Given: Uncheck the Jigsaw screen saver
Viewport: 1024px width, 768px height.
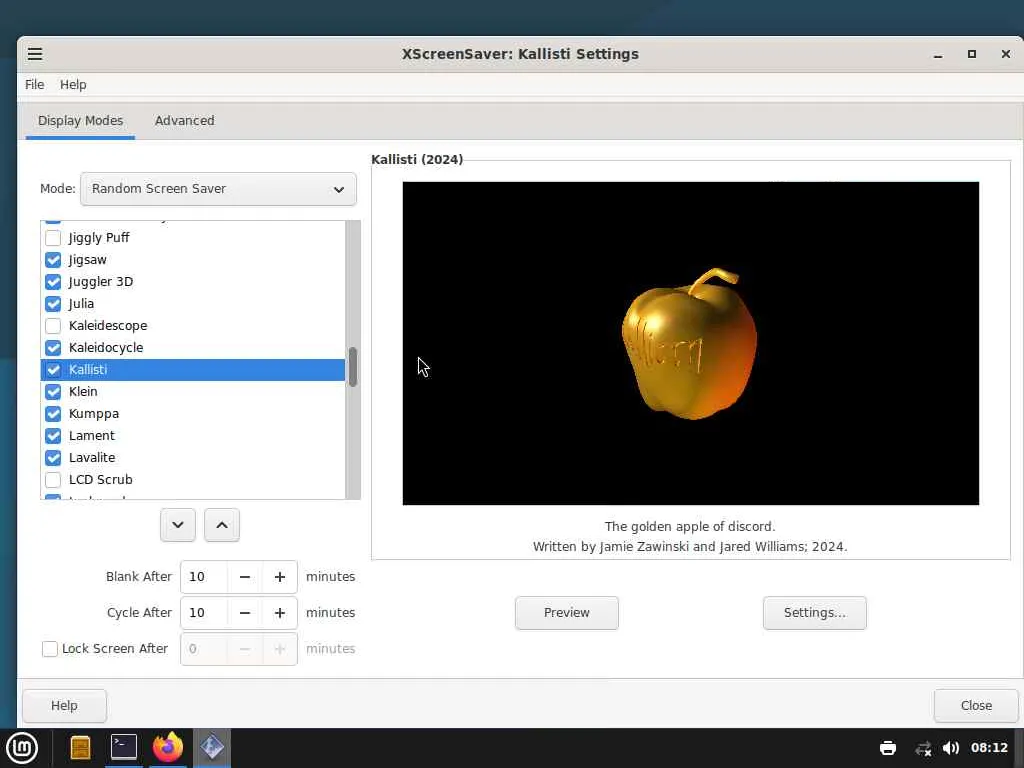Looking at the screenshot, I should pos(54,260).
